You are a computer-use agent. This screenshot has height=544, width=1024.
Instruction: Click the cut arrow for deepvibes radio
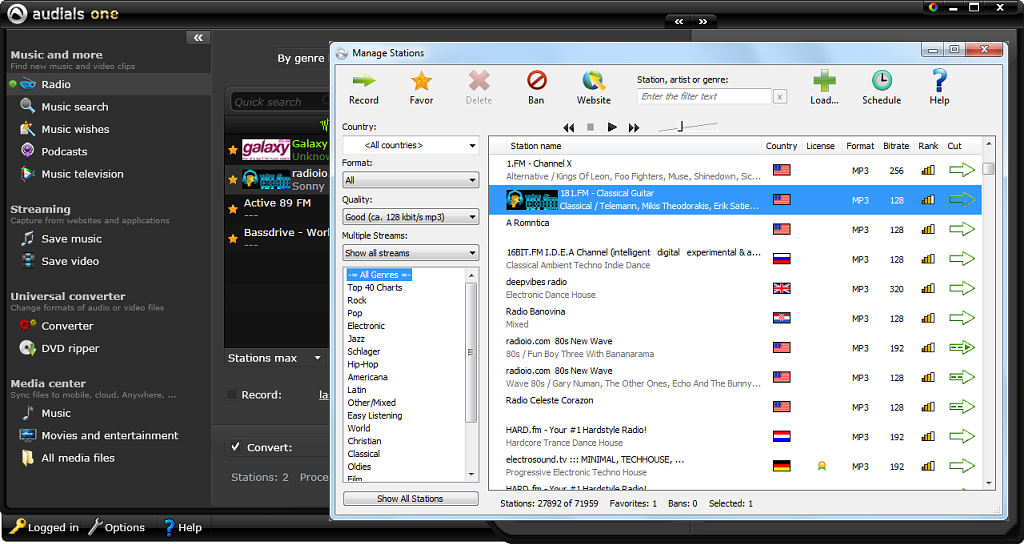[961, 289]
